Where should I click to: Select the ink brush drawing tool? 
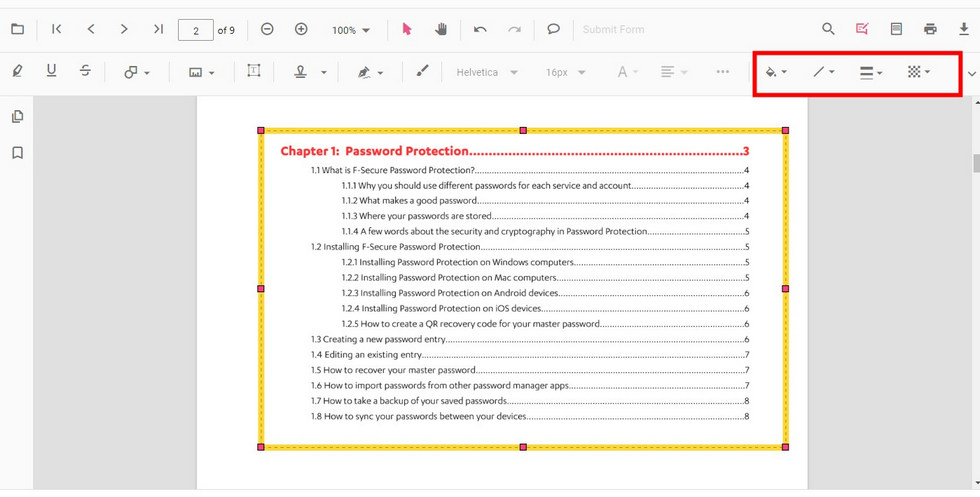point(422,71)
